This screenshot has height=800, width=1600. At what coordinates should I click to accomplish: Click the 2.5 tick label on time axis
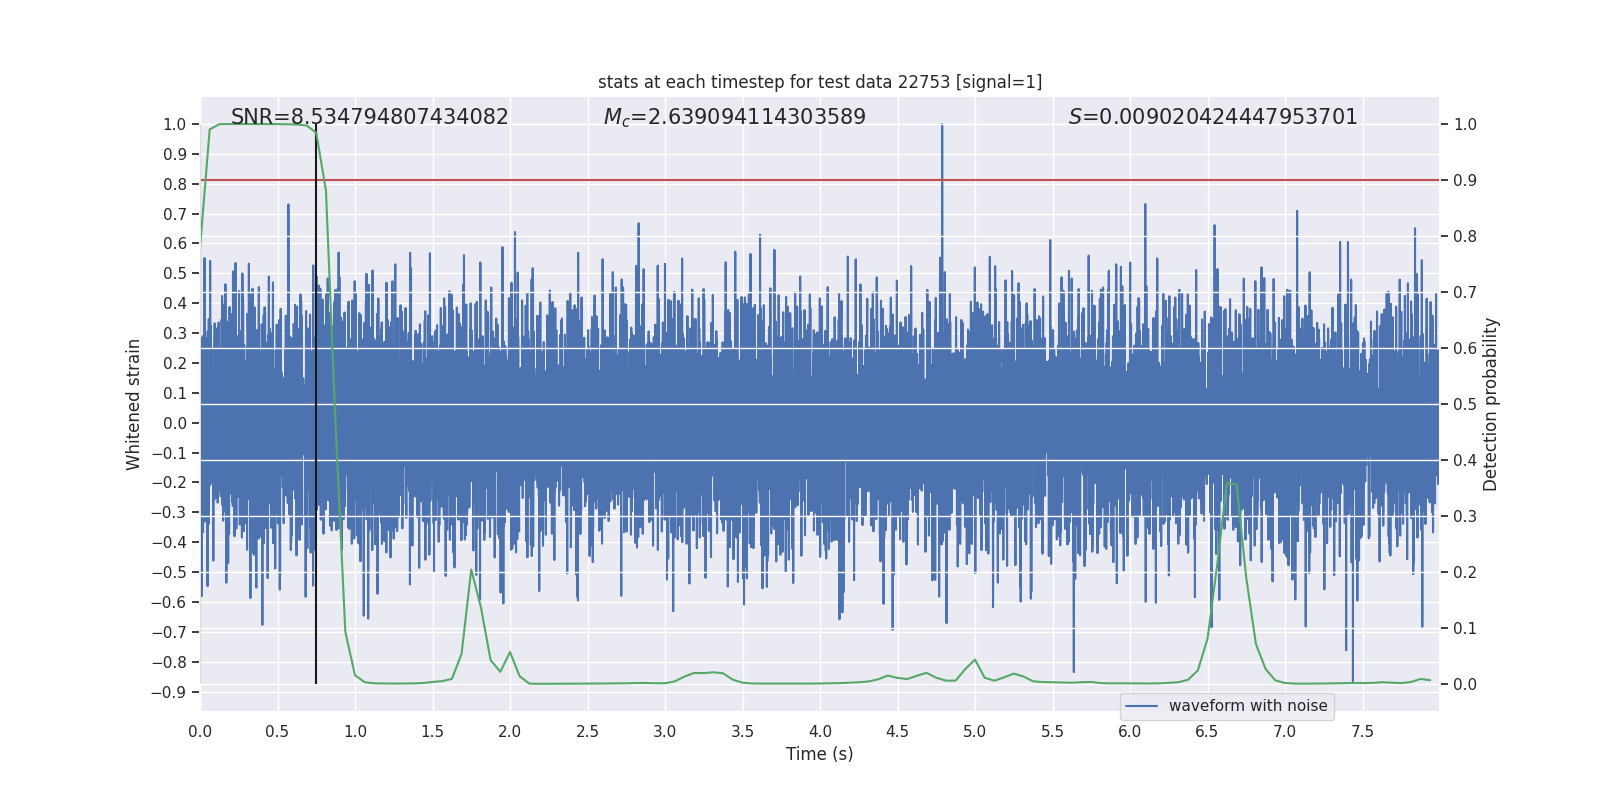(x=587, y=732)
